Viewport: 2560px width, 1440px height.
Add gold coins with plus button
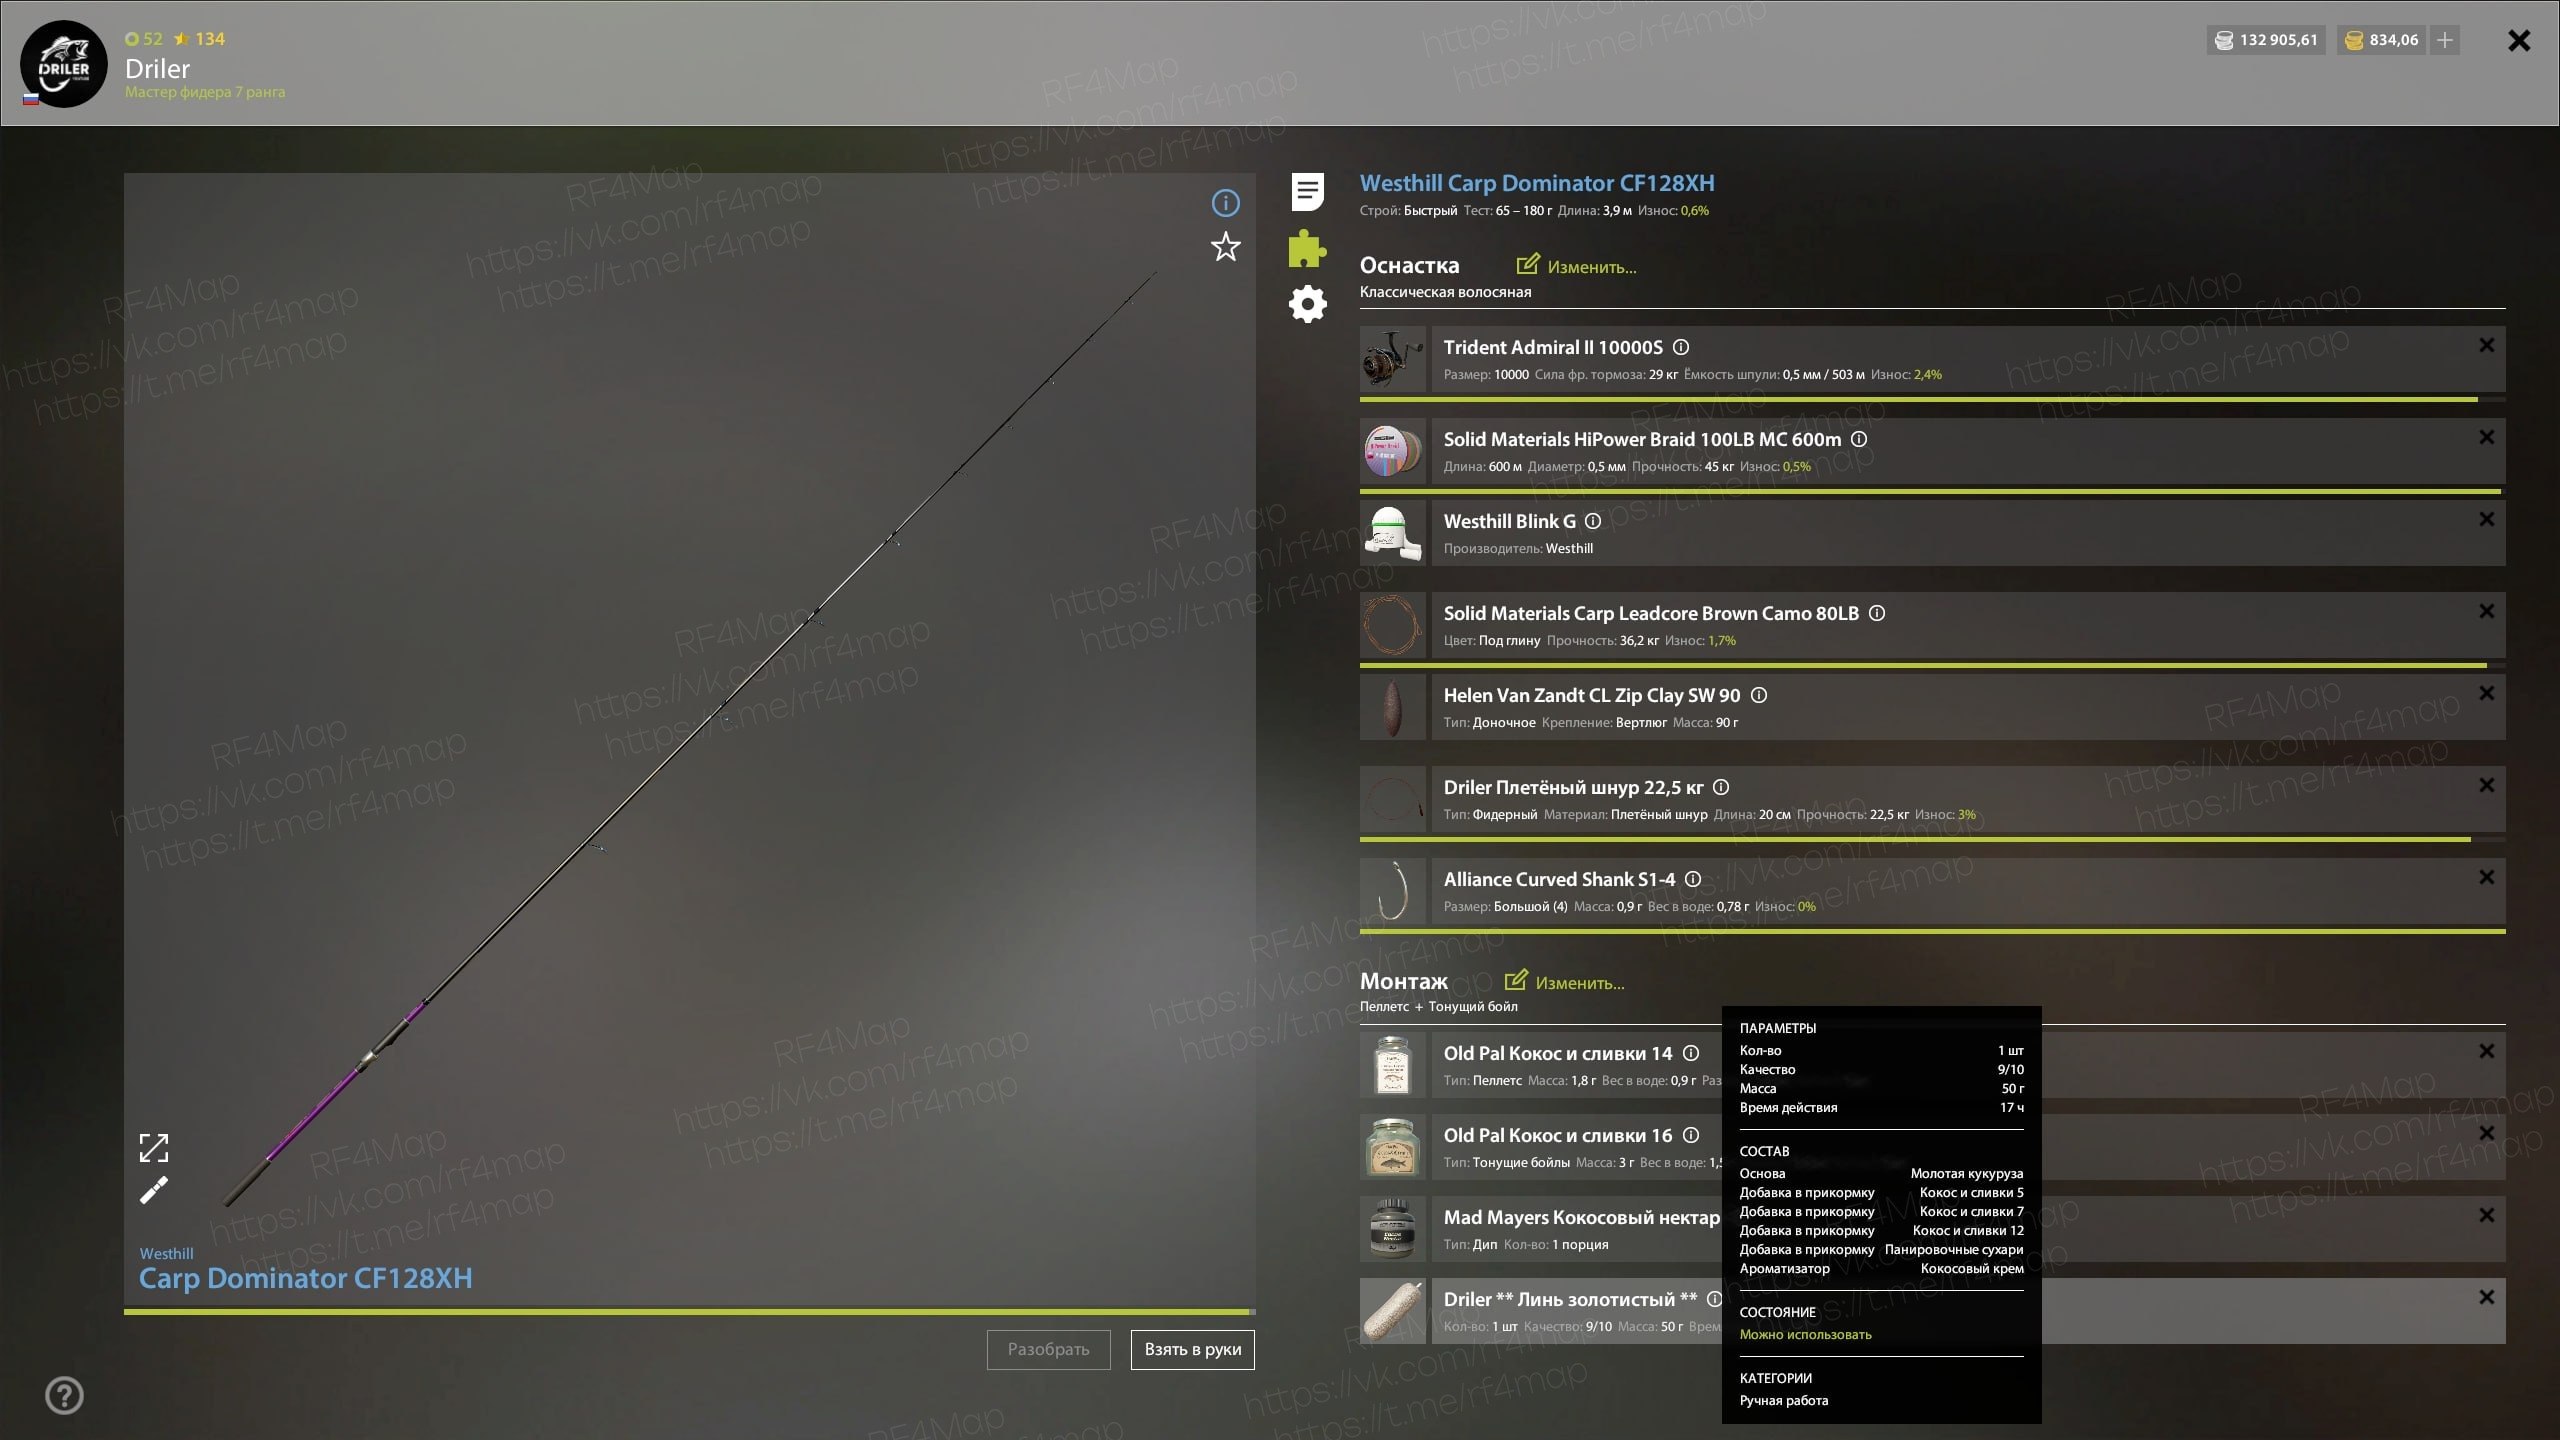click(x=2445, y=40)
